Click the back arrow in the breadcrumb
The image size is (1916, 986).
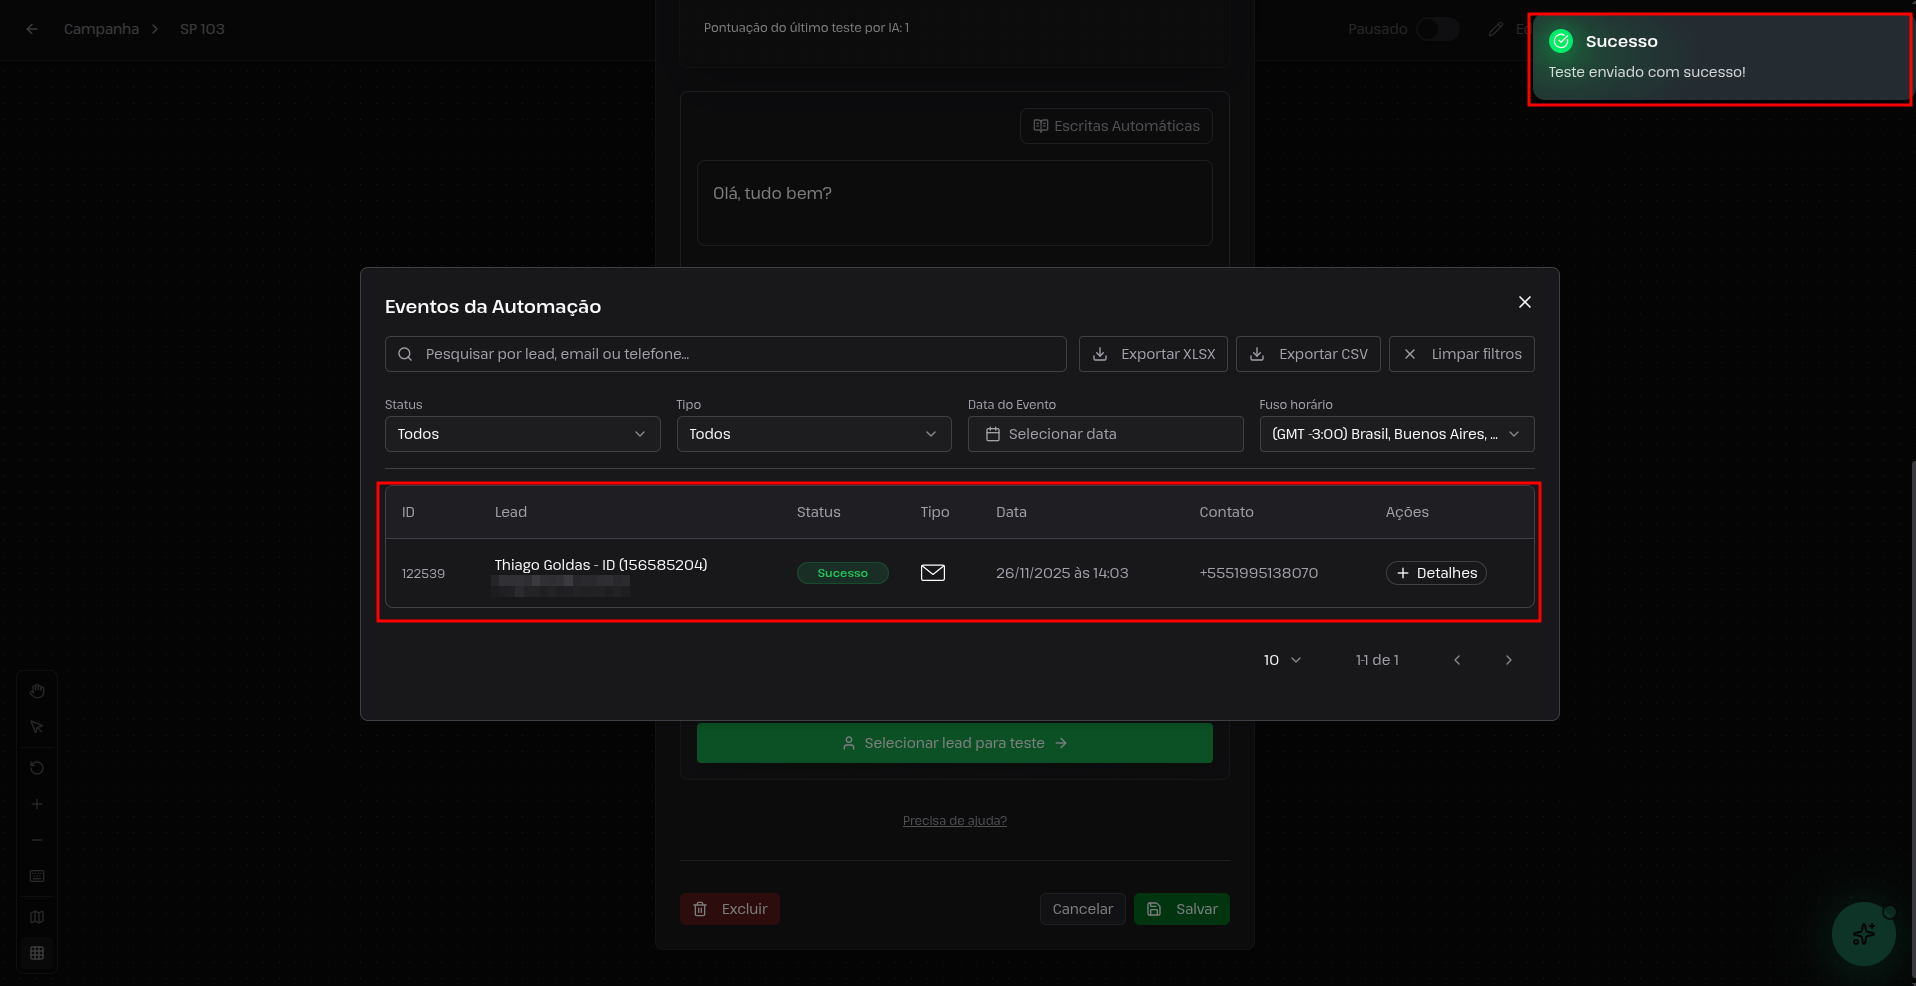[32, 29]
